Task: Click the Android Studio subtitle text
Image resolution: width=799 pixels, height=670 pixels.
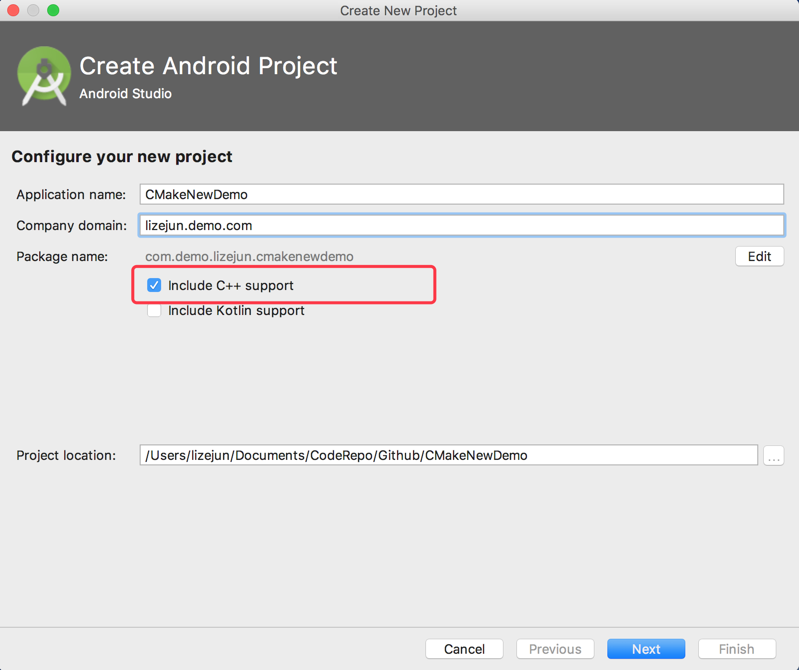Action: click(125, 94)
